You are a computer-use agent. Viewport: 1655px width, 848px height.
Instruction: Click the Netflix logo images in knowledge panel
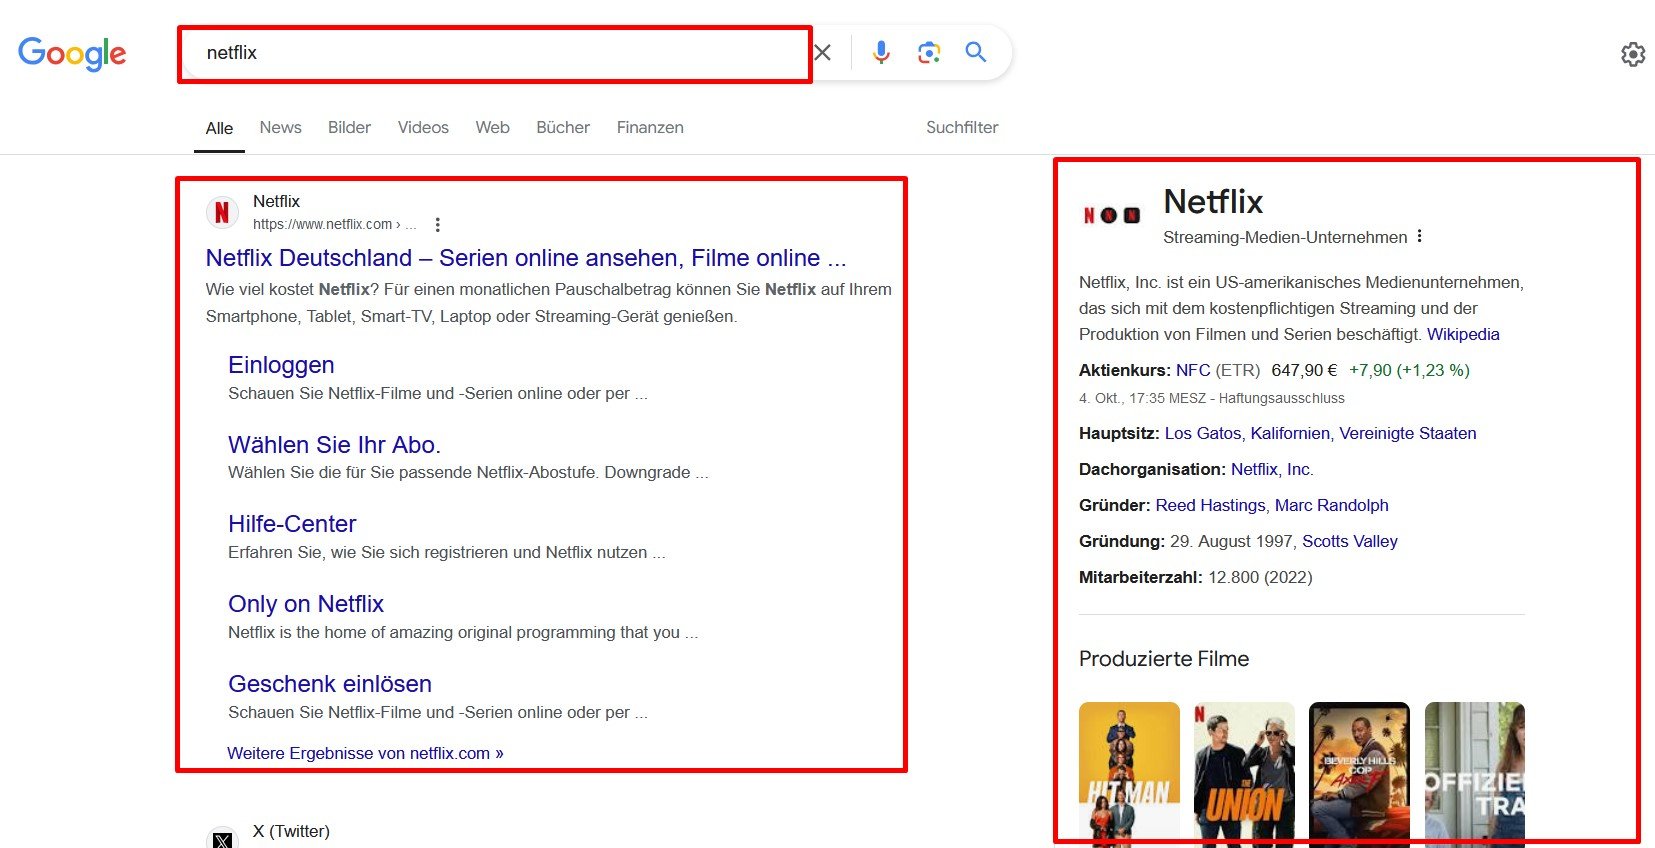click(x=1113, y=215)
